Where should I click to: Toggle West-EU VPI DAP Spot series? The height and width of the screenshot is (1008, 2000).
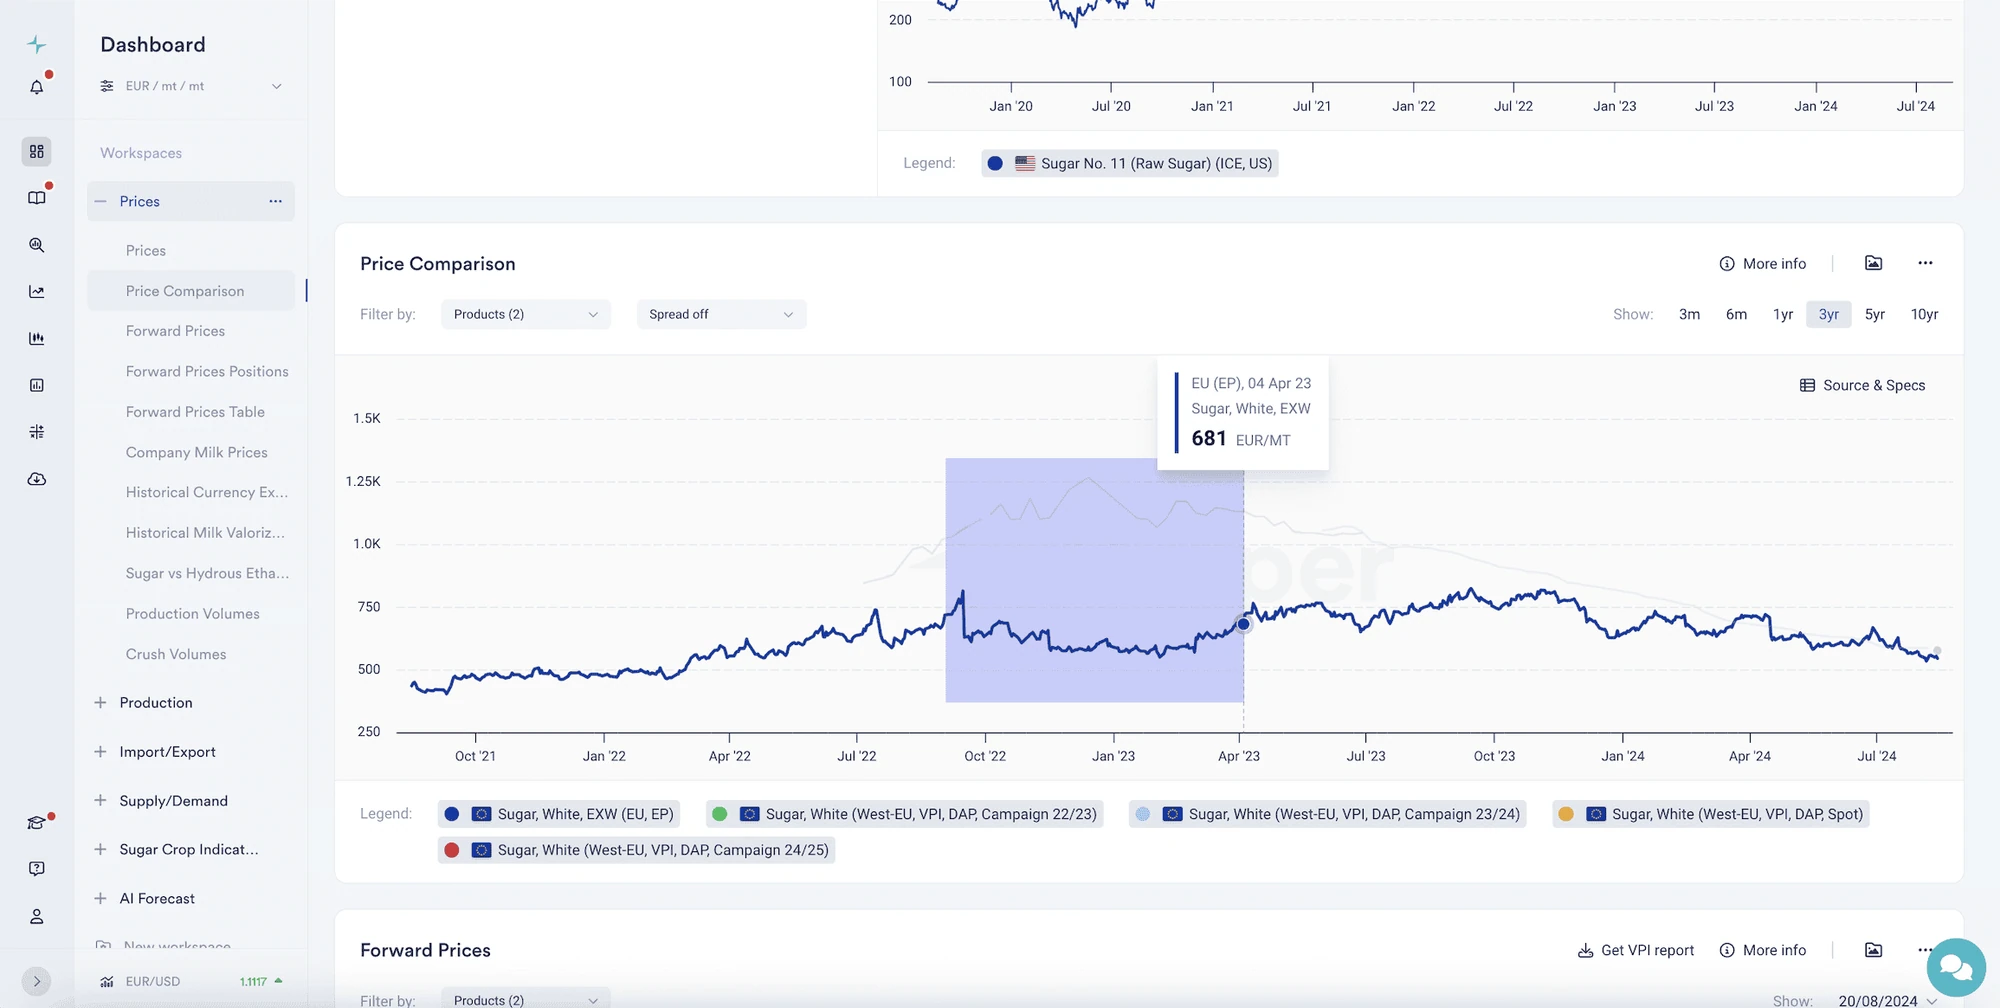pos(1710,814)
